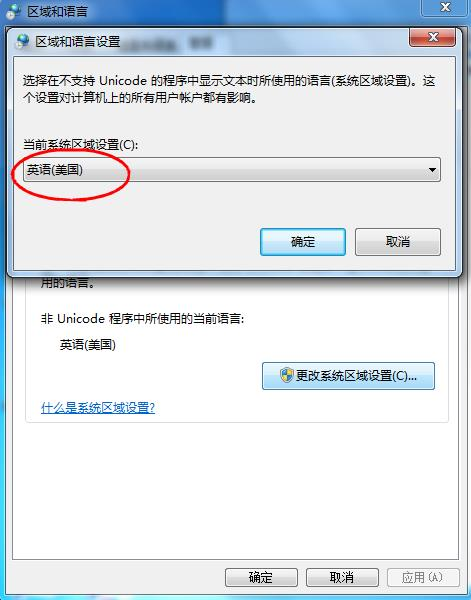Click the UAC shield icon on 更改系统区域设置 button
This screenshot has width=471, height=600.
pos(287,375)
